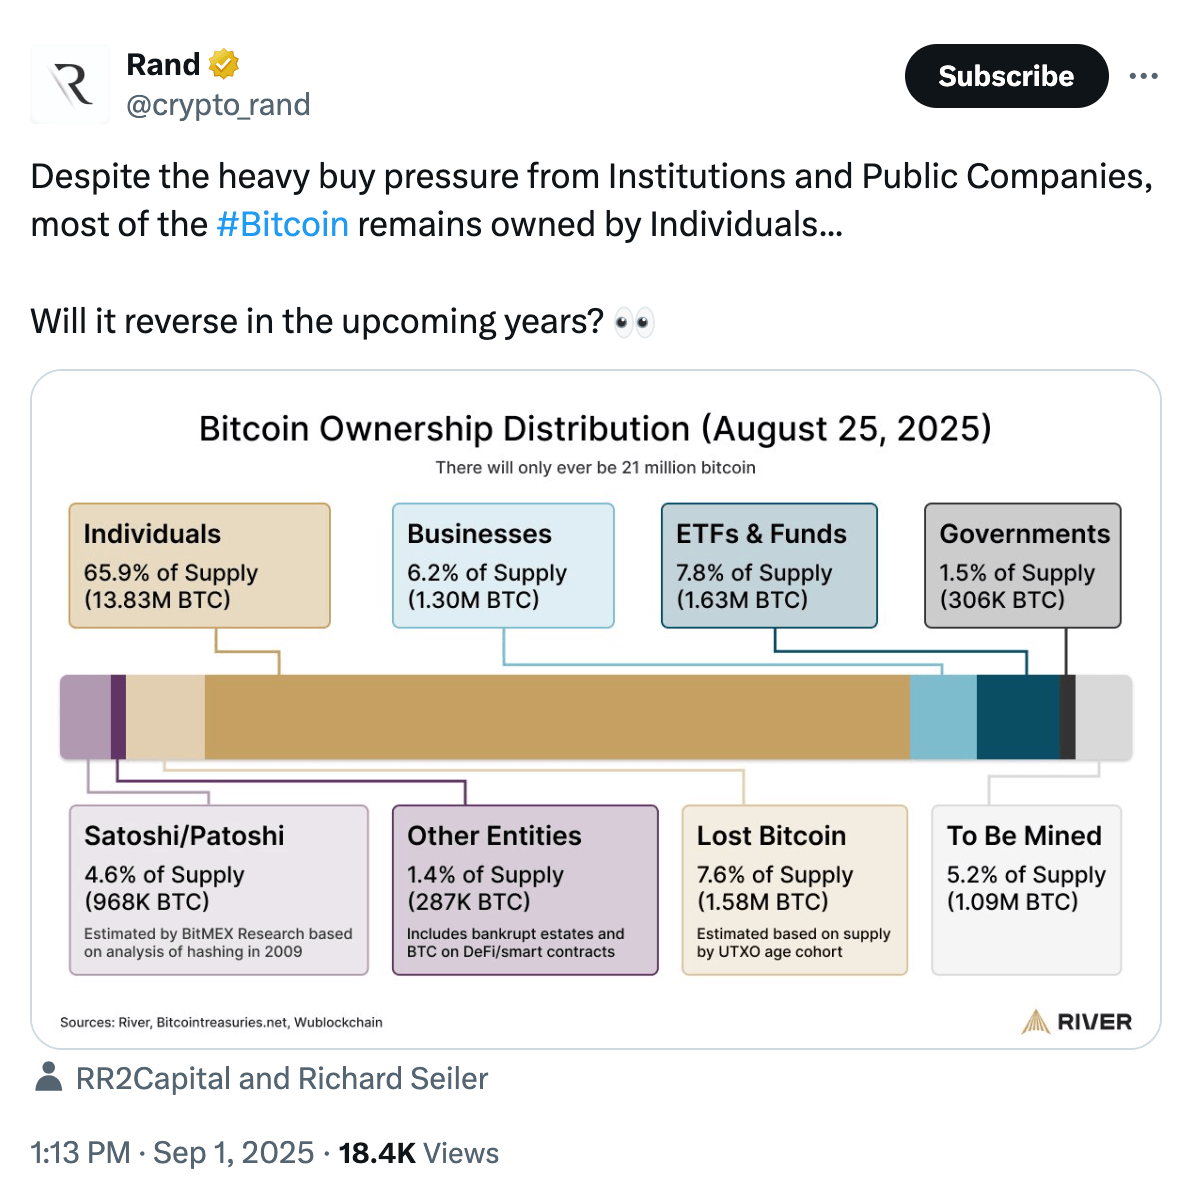Screen dimensions: 1188x1200
Task: Click the gold verified badge next to Rand
Action: pos(224,65)
